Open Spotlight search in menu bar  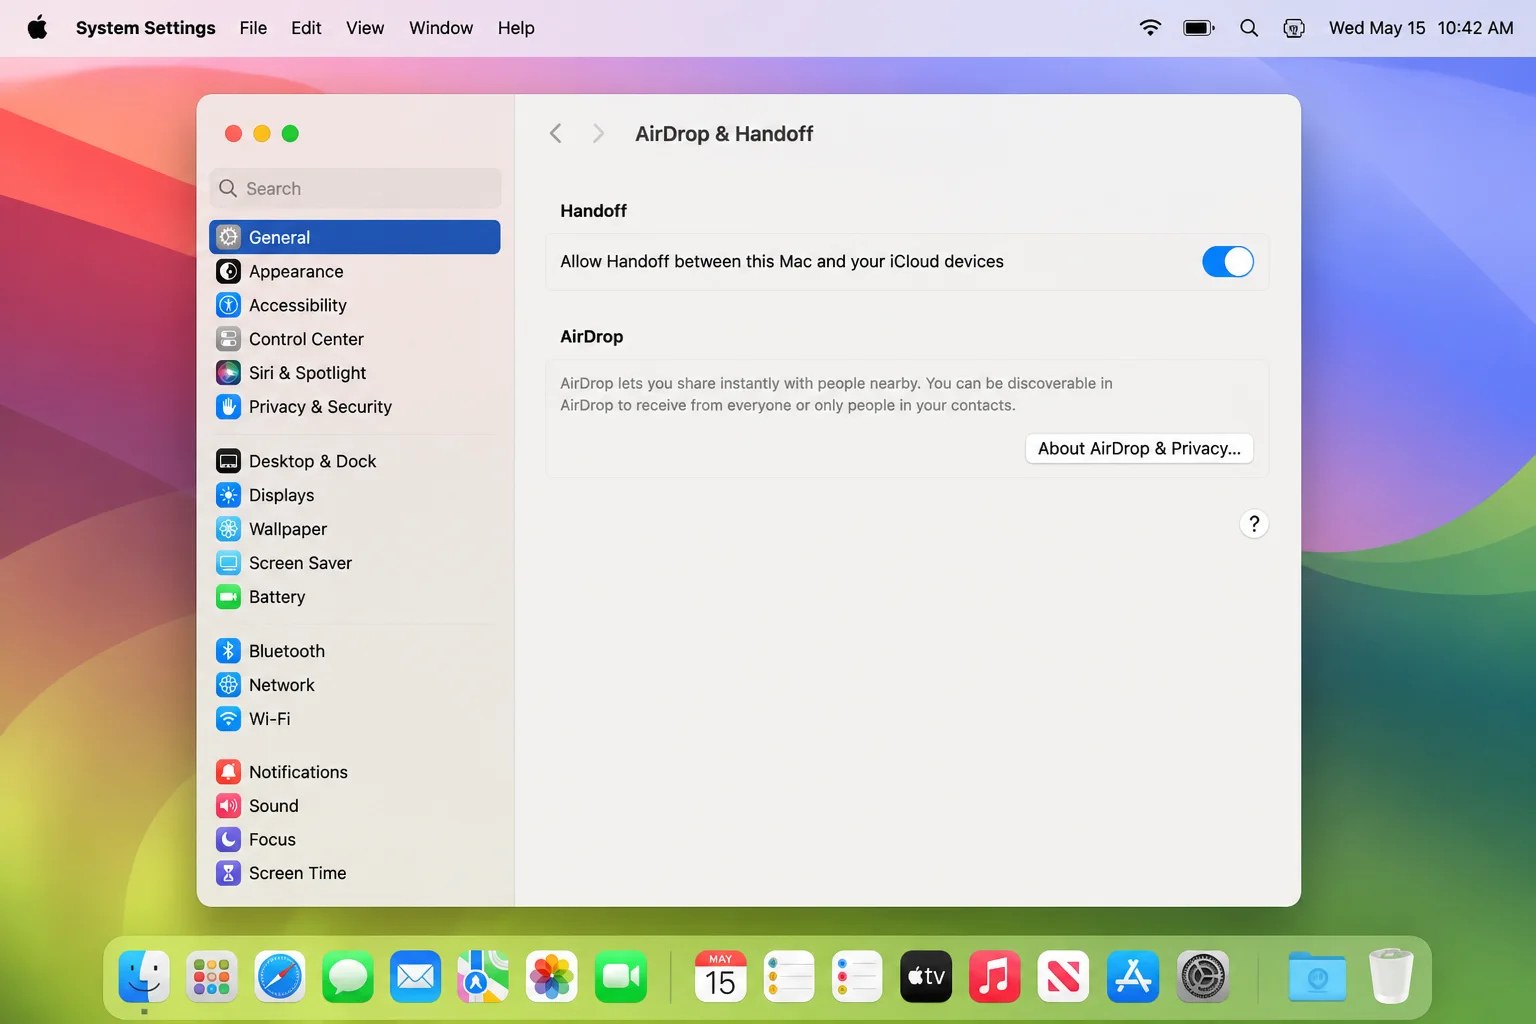[x=1249, y=28]
